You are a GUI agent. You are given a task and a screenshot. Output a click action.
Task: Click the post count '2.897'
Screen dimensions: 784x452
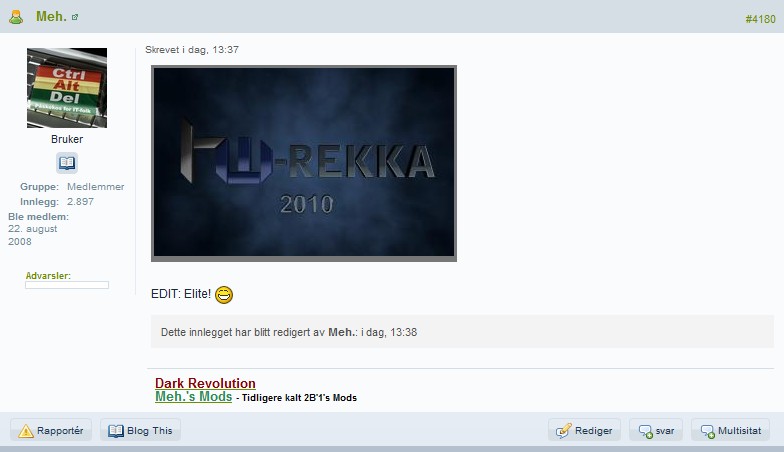point(80,202)
